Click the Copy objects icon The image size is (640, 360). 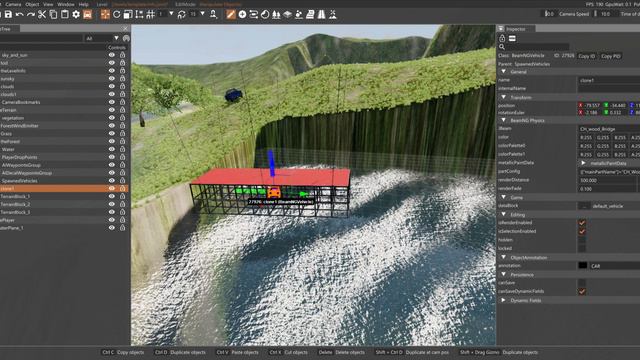pyautogui.click(x=53, y=14)
